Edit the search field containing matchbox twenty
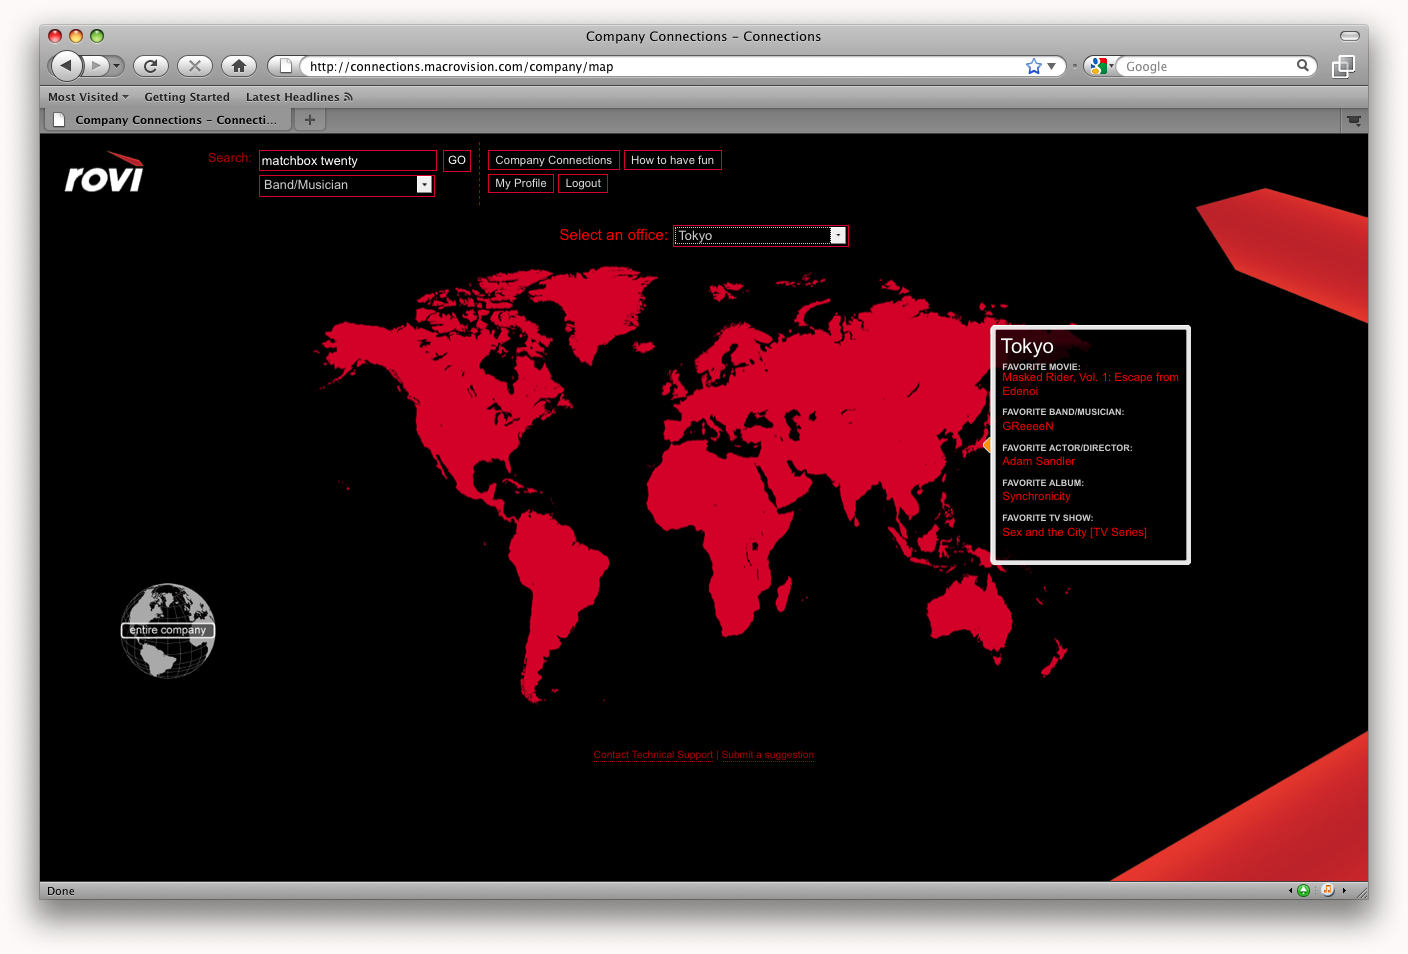 [348, 161]
